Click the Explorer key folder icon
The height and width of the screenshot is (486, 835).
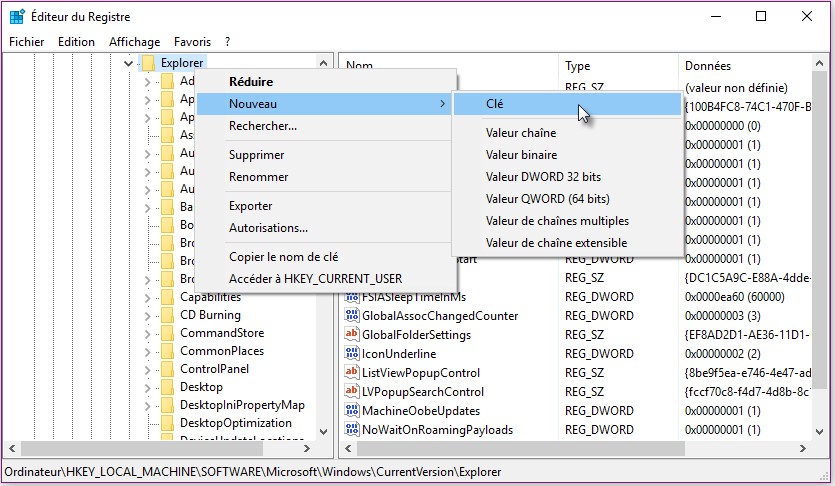(148, 64)
